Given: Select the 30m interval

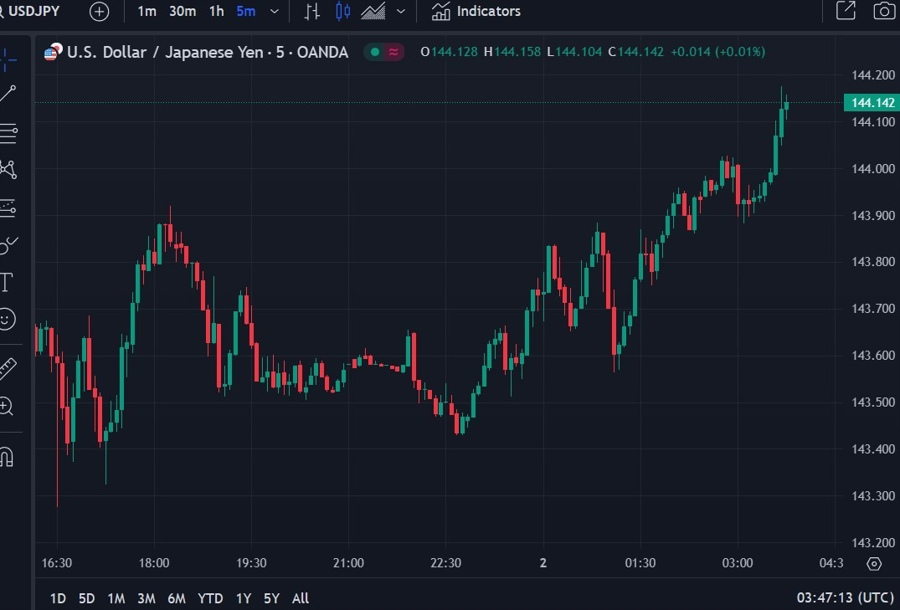Looking at the screenshot, I should [x=183, y=11].
